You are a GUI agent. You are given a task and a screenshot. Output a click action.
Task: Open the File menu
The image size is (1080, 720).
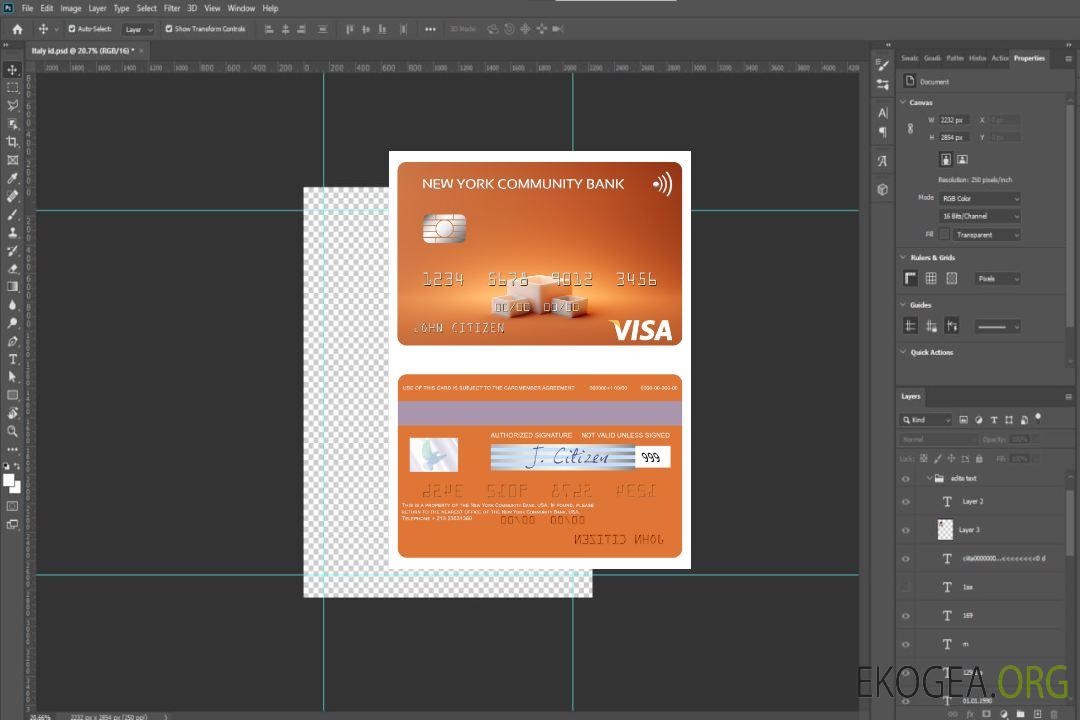tap(28, 8)
